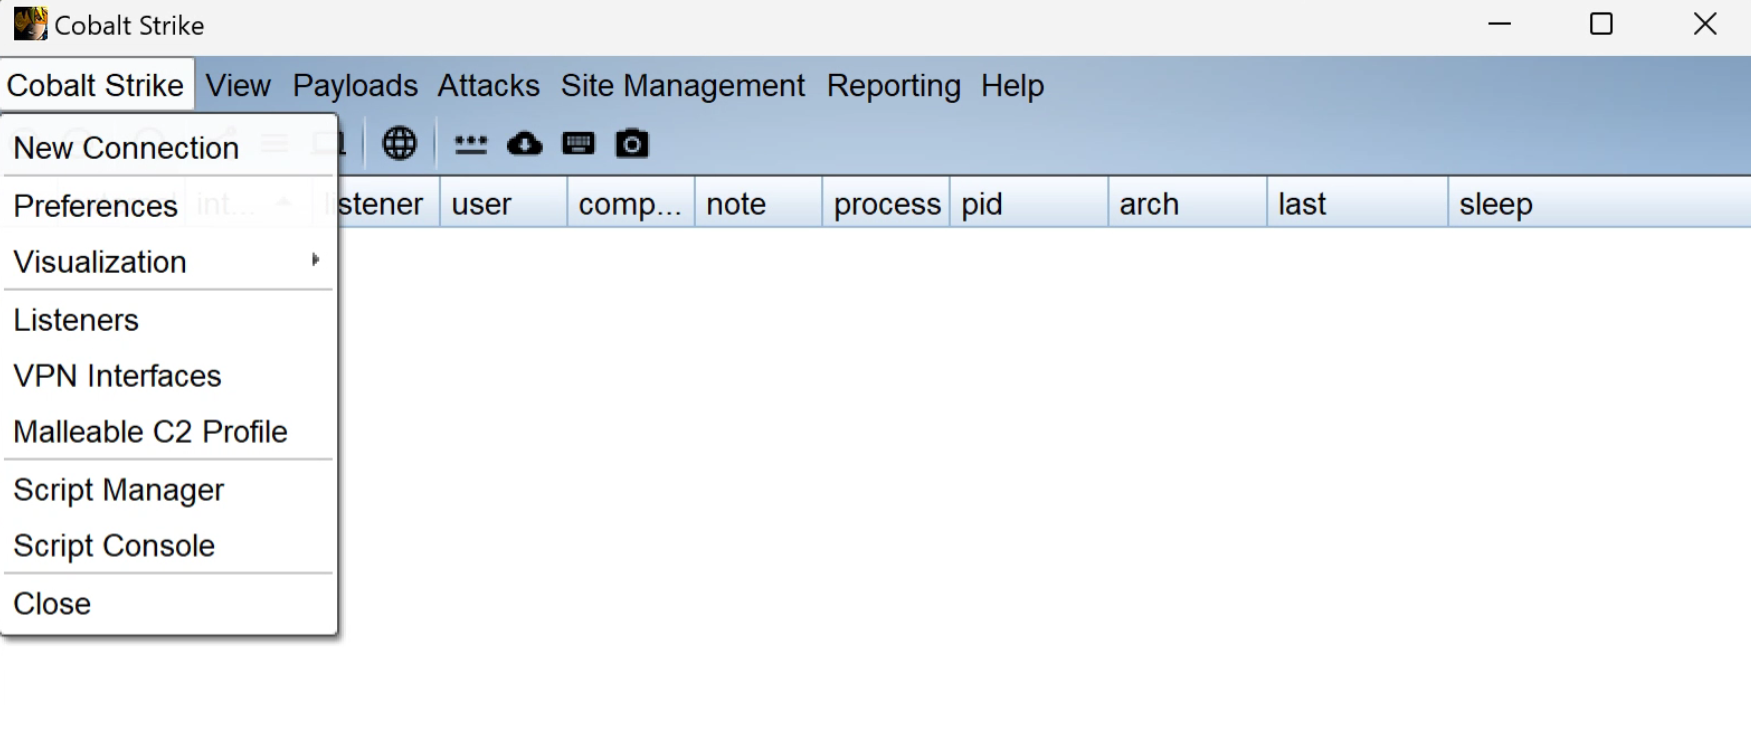This screenshot has height=731, width=1751.
Task: Select the Malleable C2 Profile entry
Action: [x=169, y=432]
